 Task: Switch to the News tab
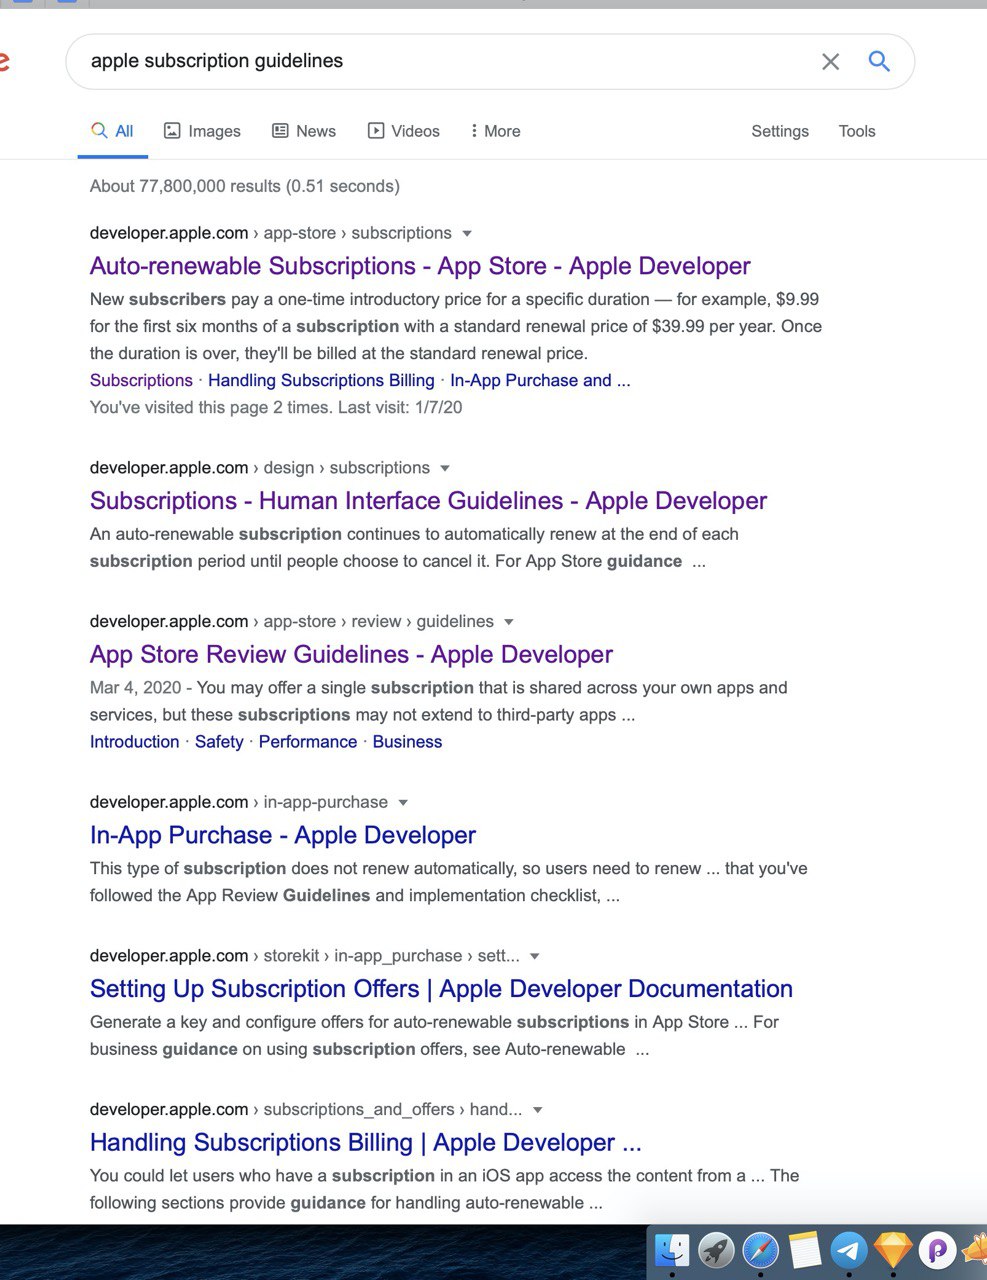coord(304,131)
